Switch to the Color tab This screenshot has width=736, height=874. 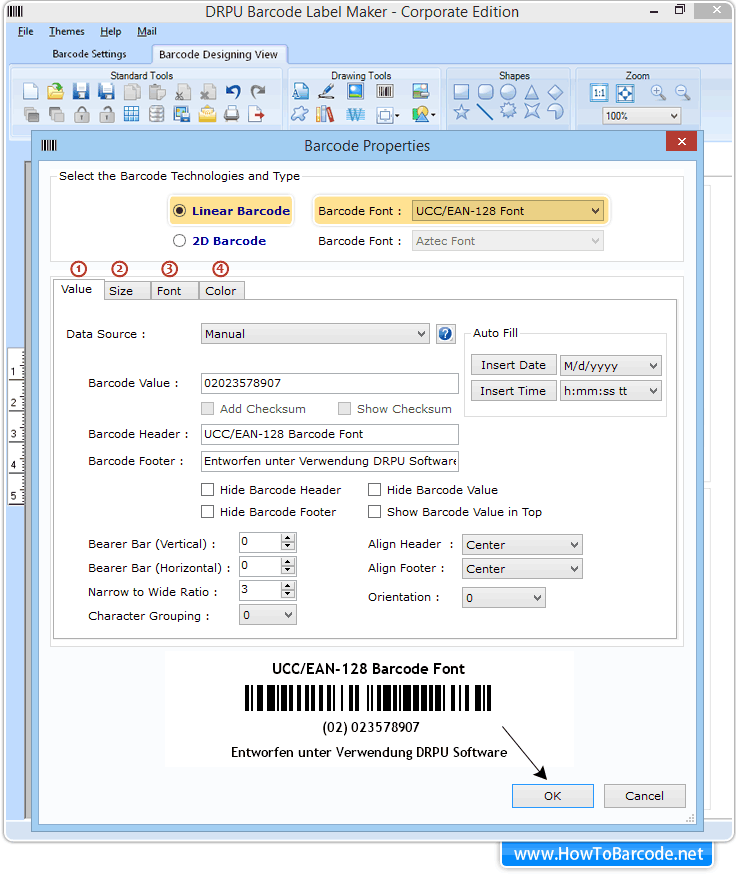tap(221, 291)
